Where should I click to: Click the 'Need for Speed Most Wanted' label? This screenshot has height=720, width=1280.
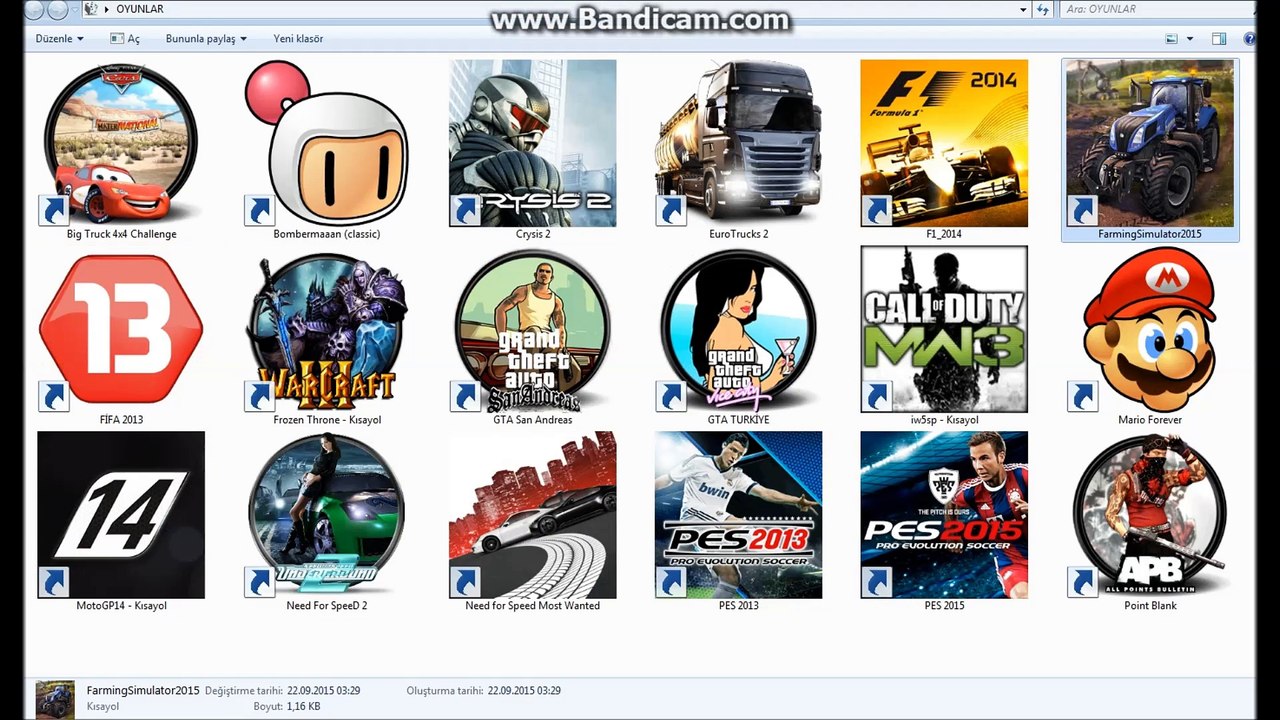click(533, 606)
